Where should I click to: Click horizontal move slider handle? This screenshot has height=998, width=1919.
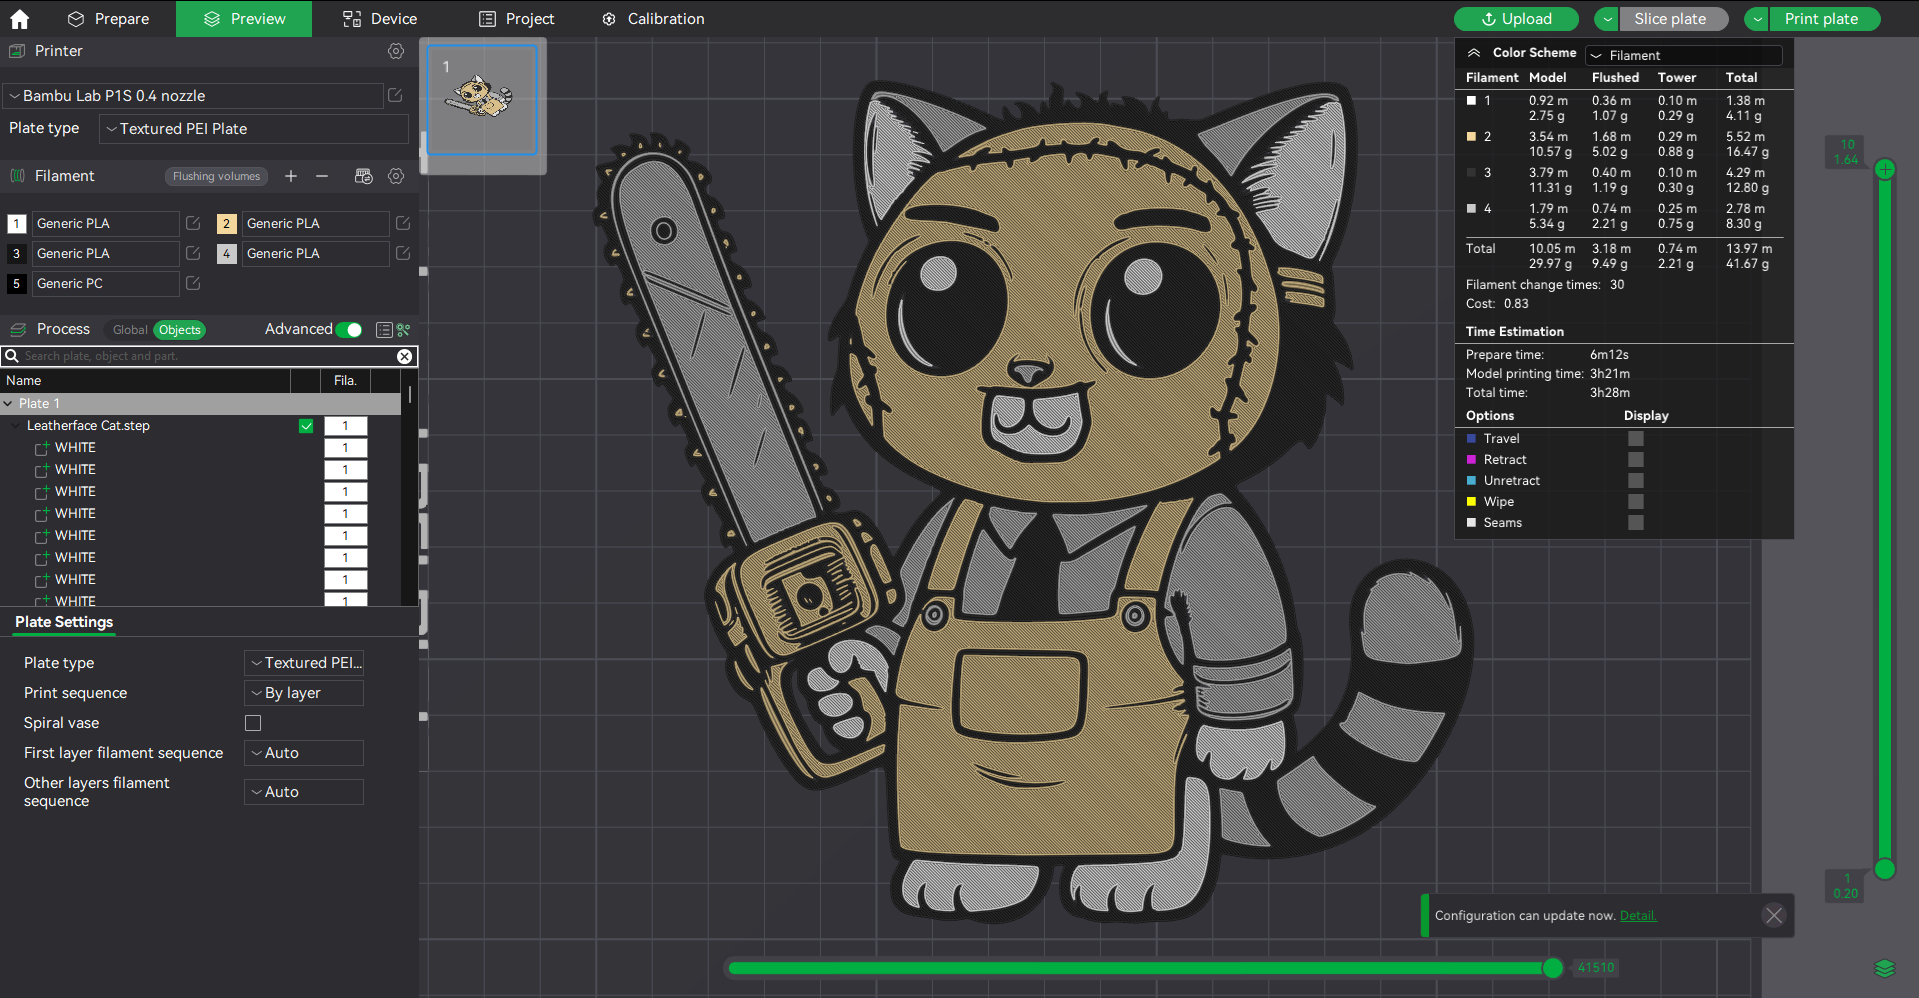[1553, 968]
